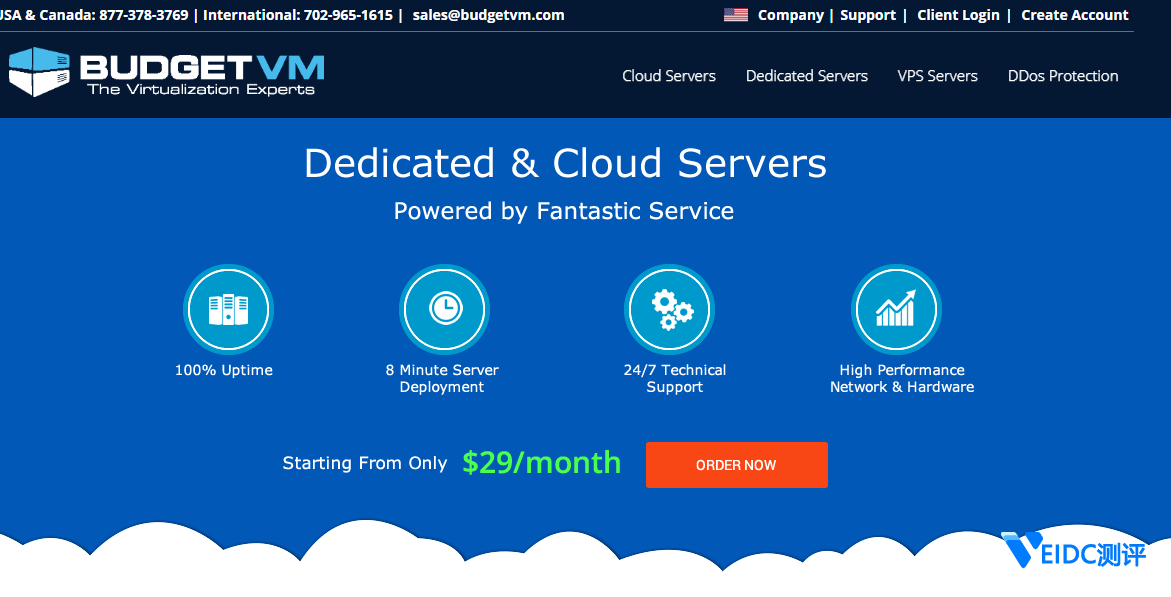Click the 8 Minute Deployment clock icon
Image resolution: width=1171 pixels, height=597 pixels.
(444, 309)
